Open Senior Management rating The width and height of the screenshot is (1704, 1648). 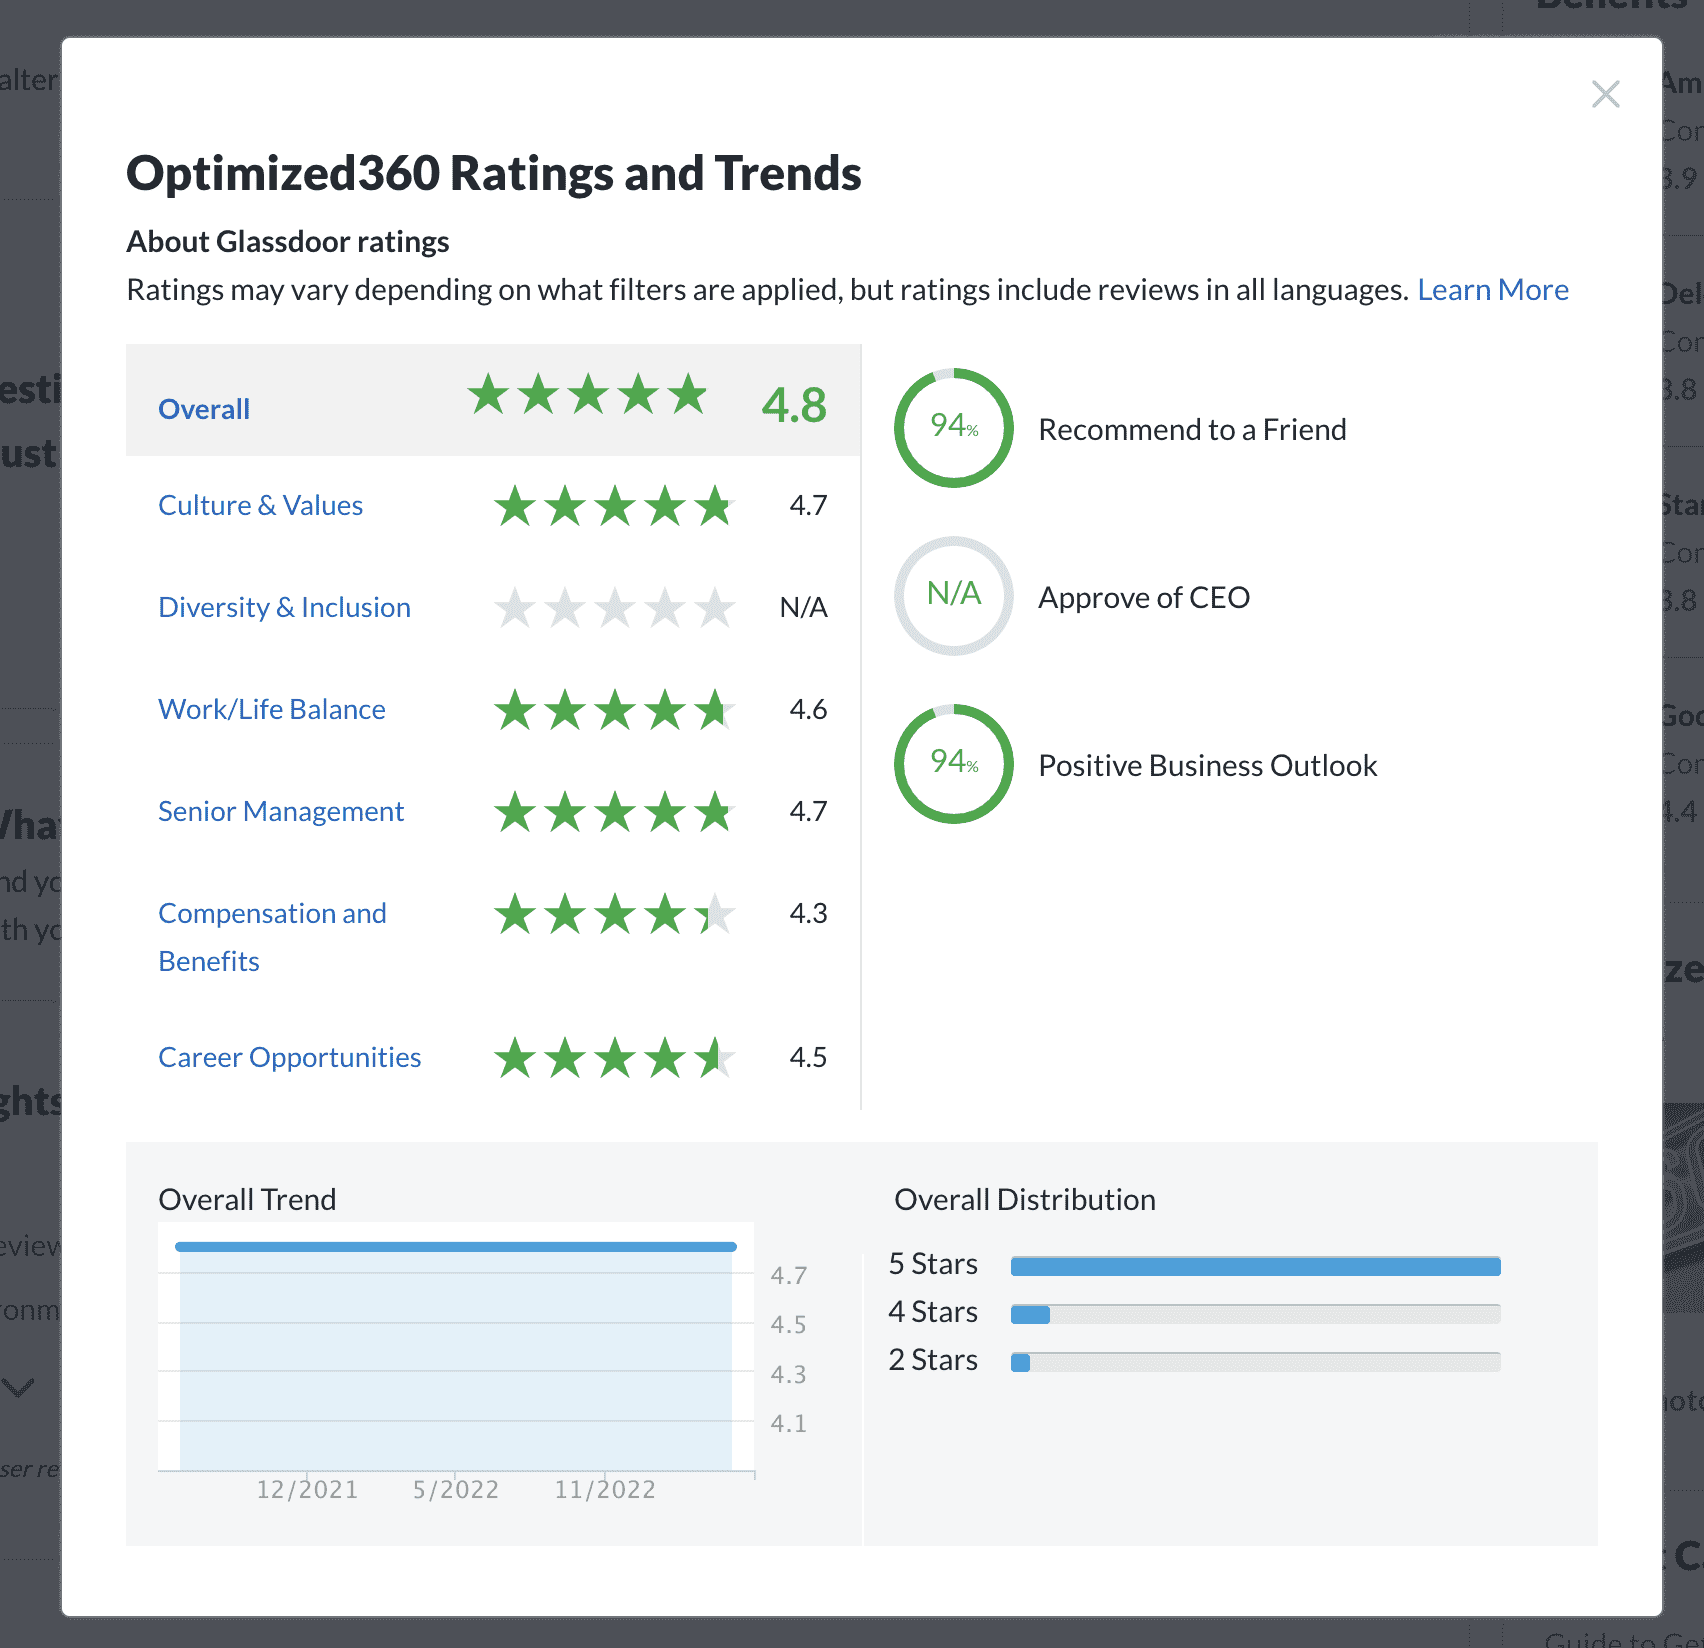pyautogui.click(x=280, y=811)
